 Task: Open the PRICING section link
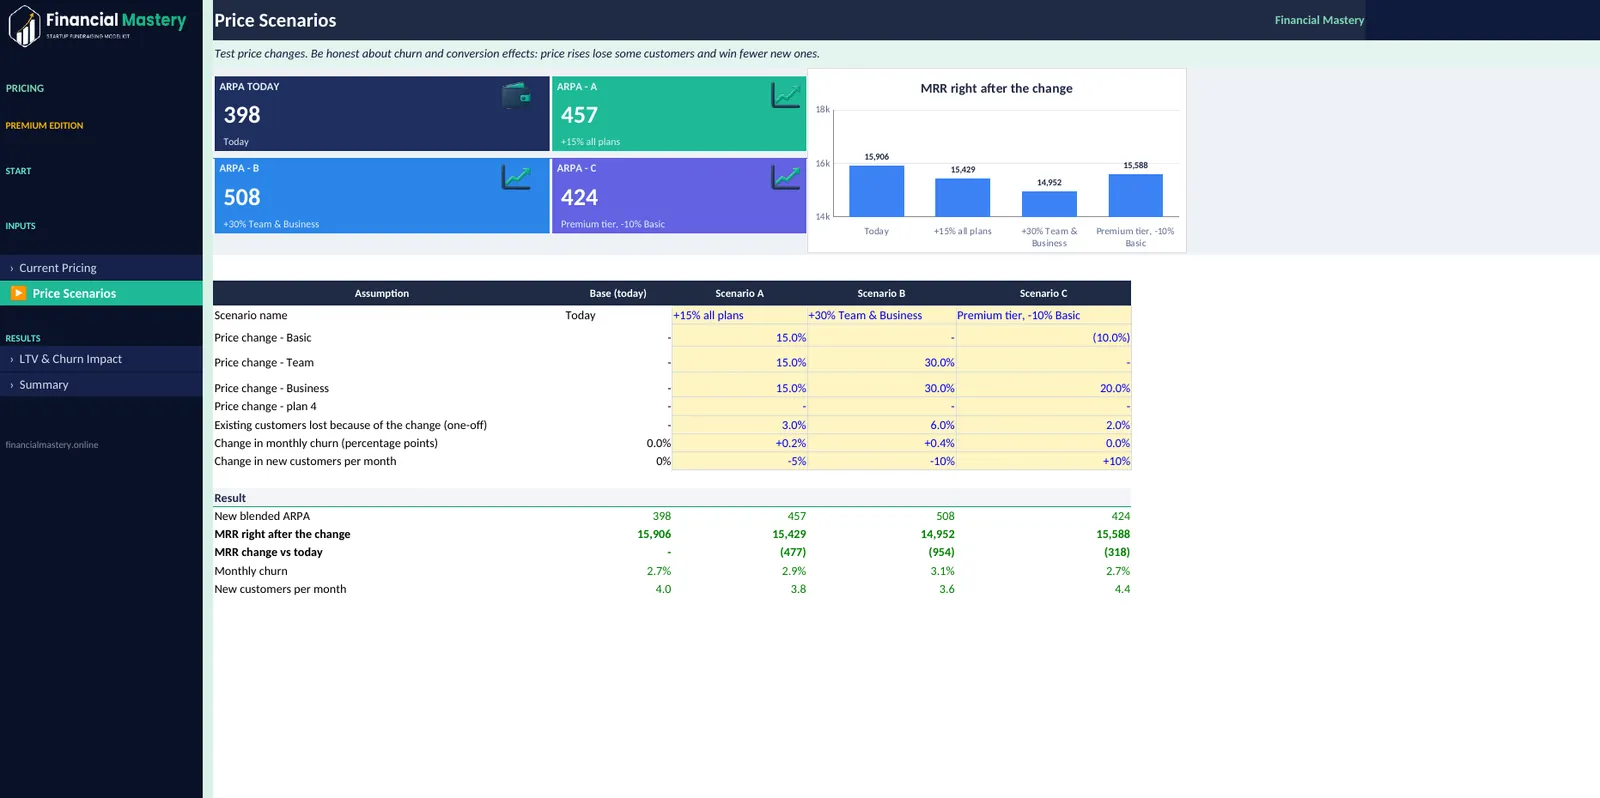point(25,88)
